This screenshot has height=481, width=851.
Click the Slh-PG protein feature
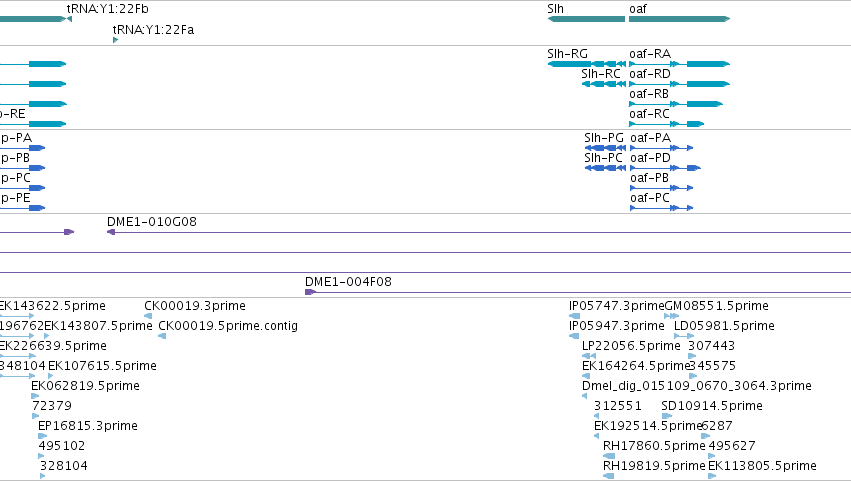coord(605,148)
